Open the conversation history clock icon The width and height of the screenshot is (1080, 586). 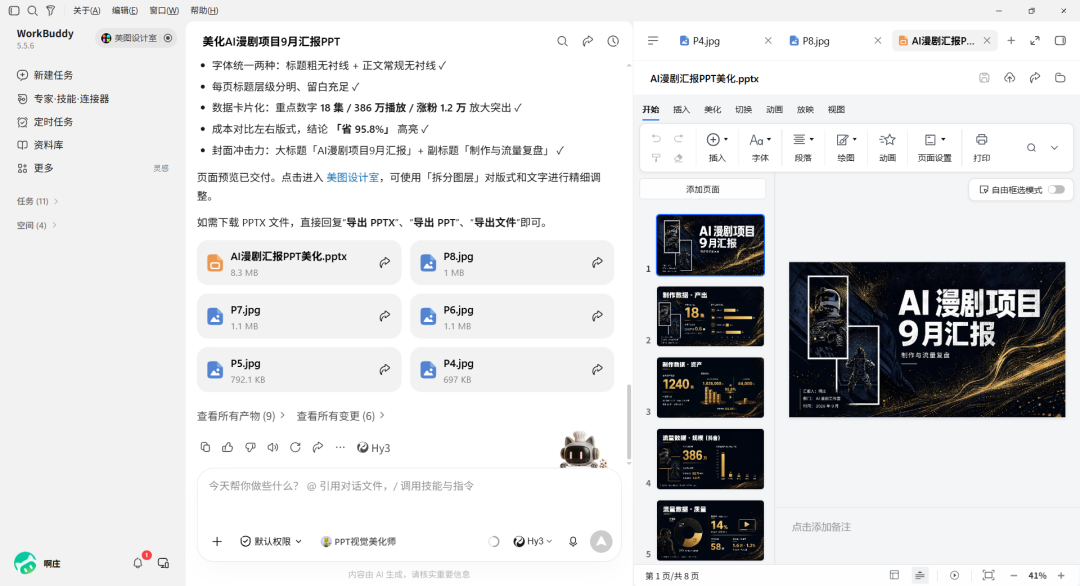[613, 41]
